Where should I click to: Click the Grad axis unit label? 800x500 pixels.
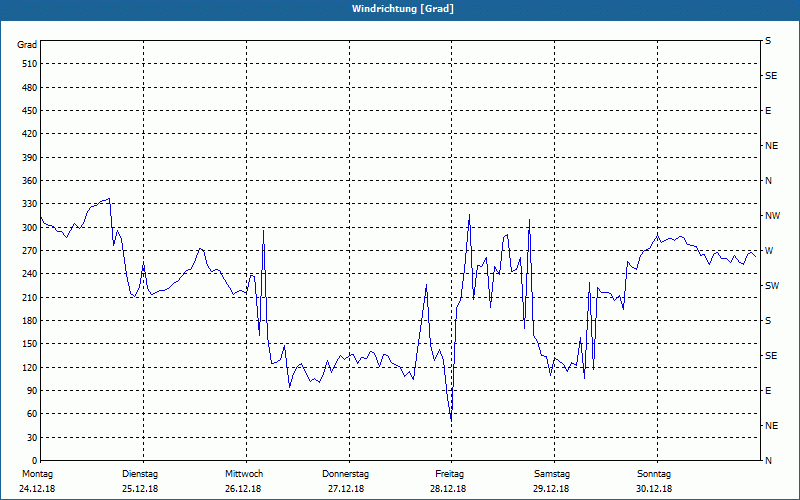[x=27, y=45]
